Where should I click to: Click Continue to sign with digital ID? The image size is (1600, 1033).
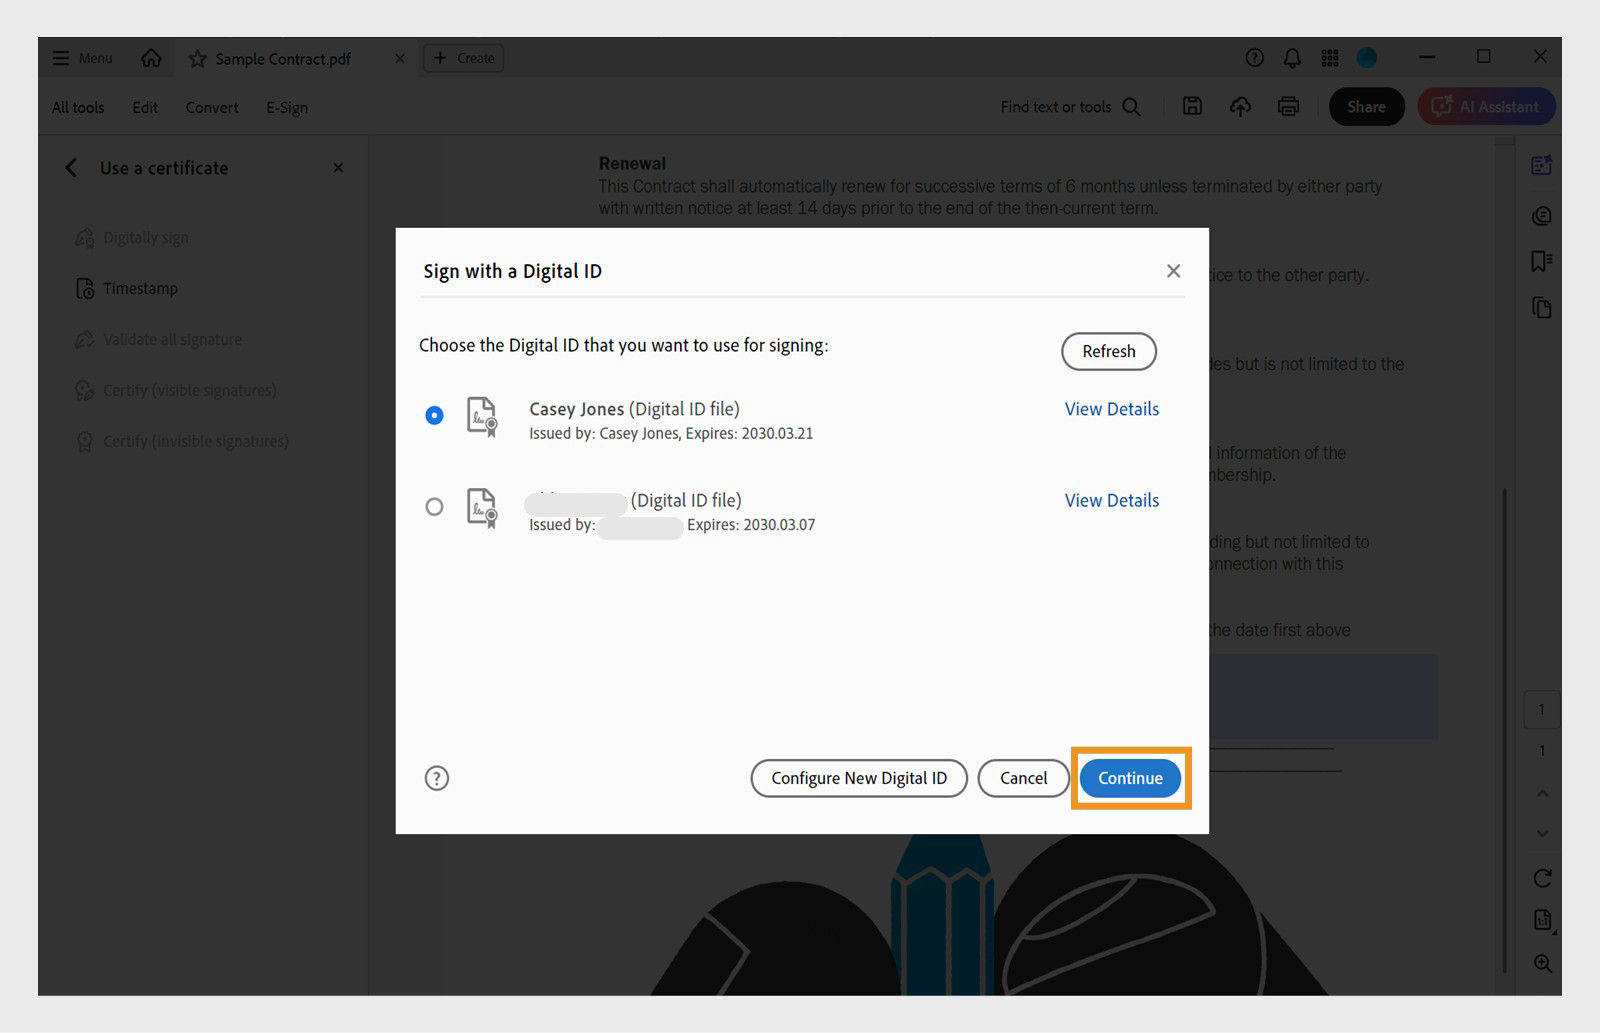point(1130,778)
